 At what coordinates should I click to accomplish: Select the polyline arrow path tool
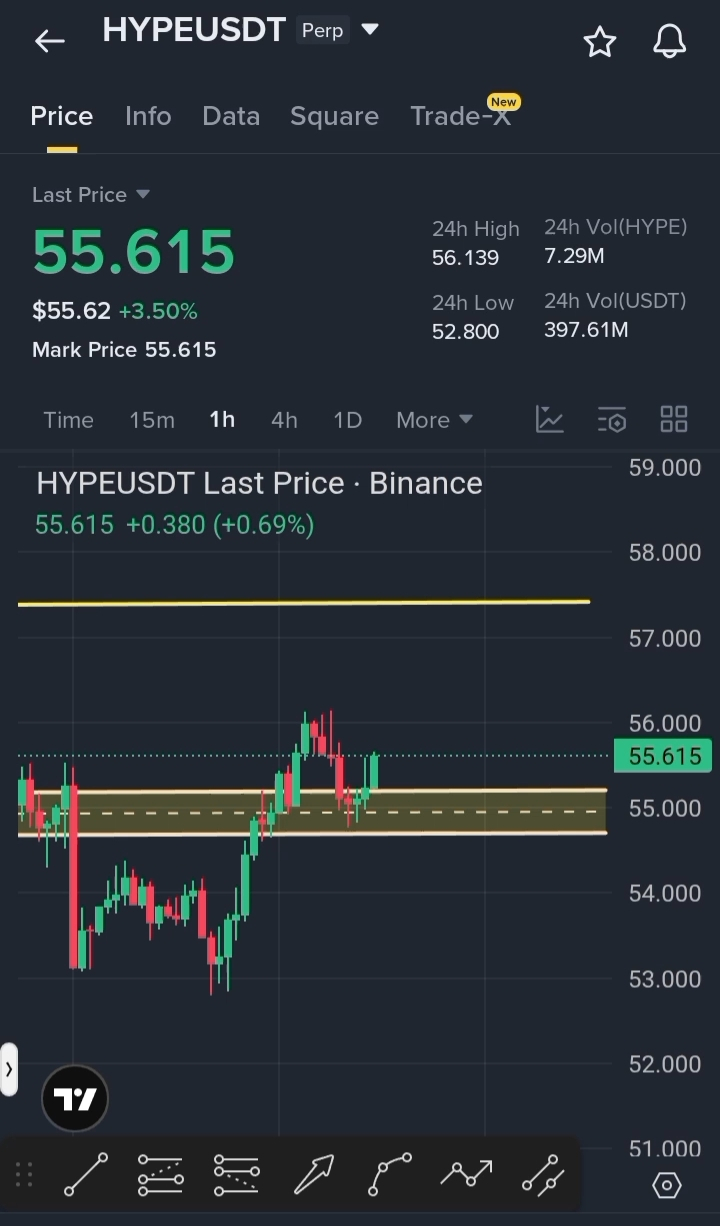click(466, 1174)
